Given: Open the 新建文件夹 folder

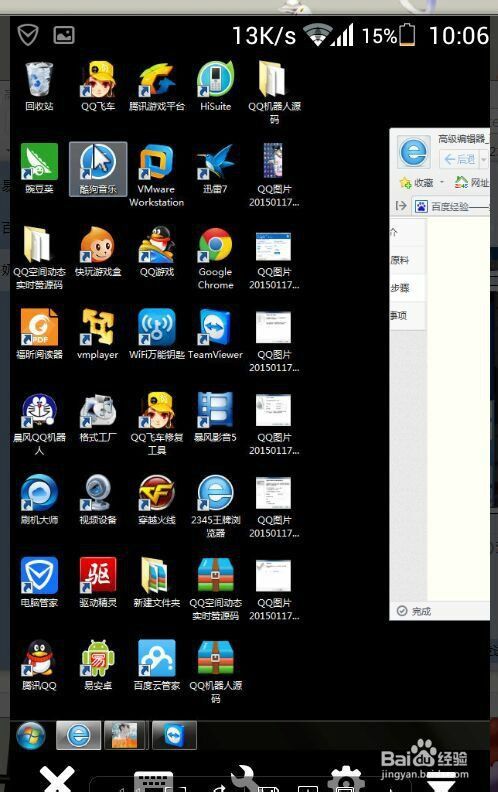Looking at the screenshot, I should (157, 582).
